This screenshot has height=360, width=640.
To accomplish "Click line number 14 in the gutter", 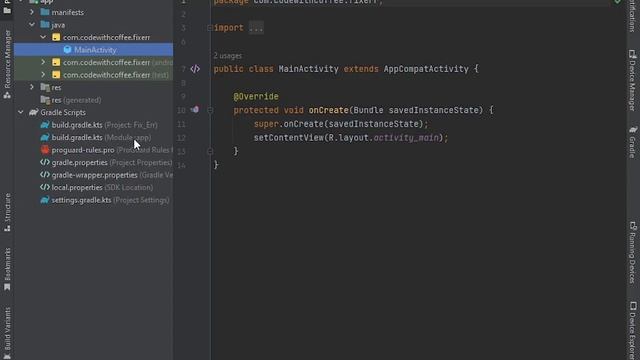I will [181, 165].
